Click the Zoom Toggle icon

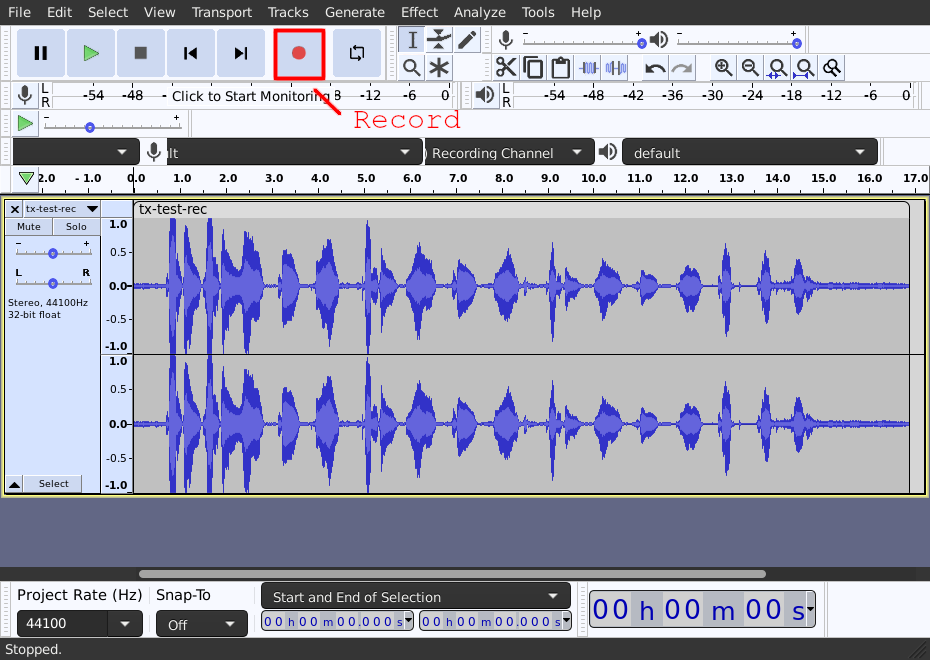pyautogui.click(x=832, y=68)
